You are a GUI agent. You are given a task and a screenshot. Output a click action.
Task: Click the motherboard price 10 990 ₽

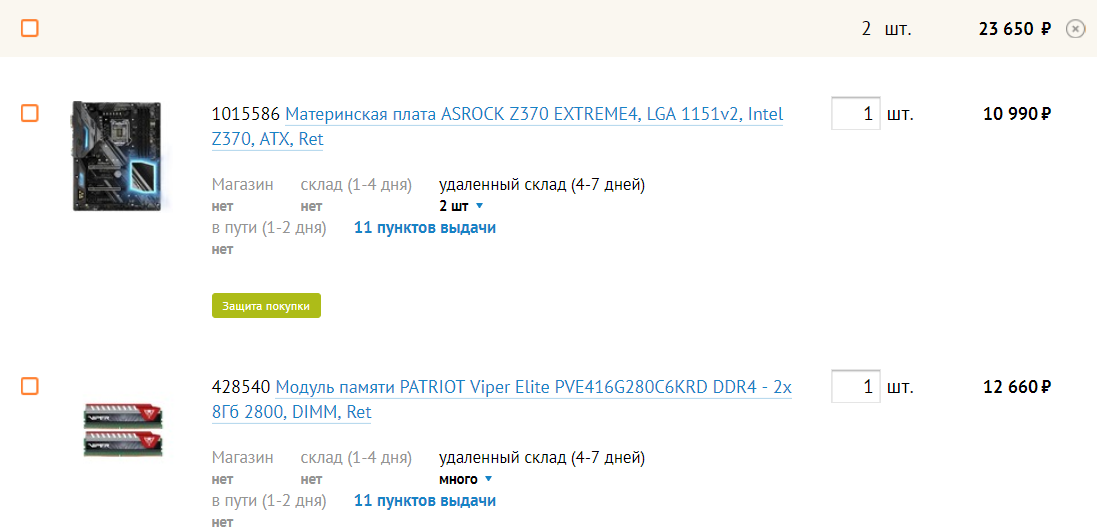(1016, 114)
